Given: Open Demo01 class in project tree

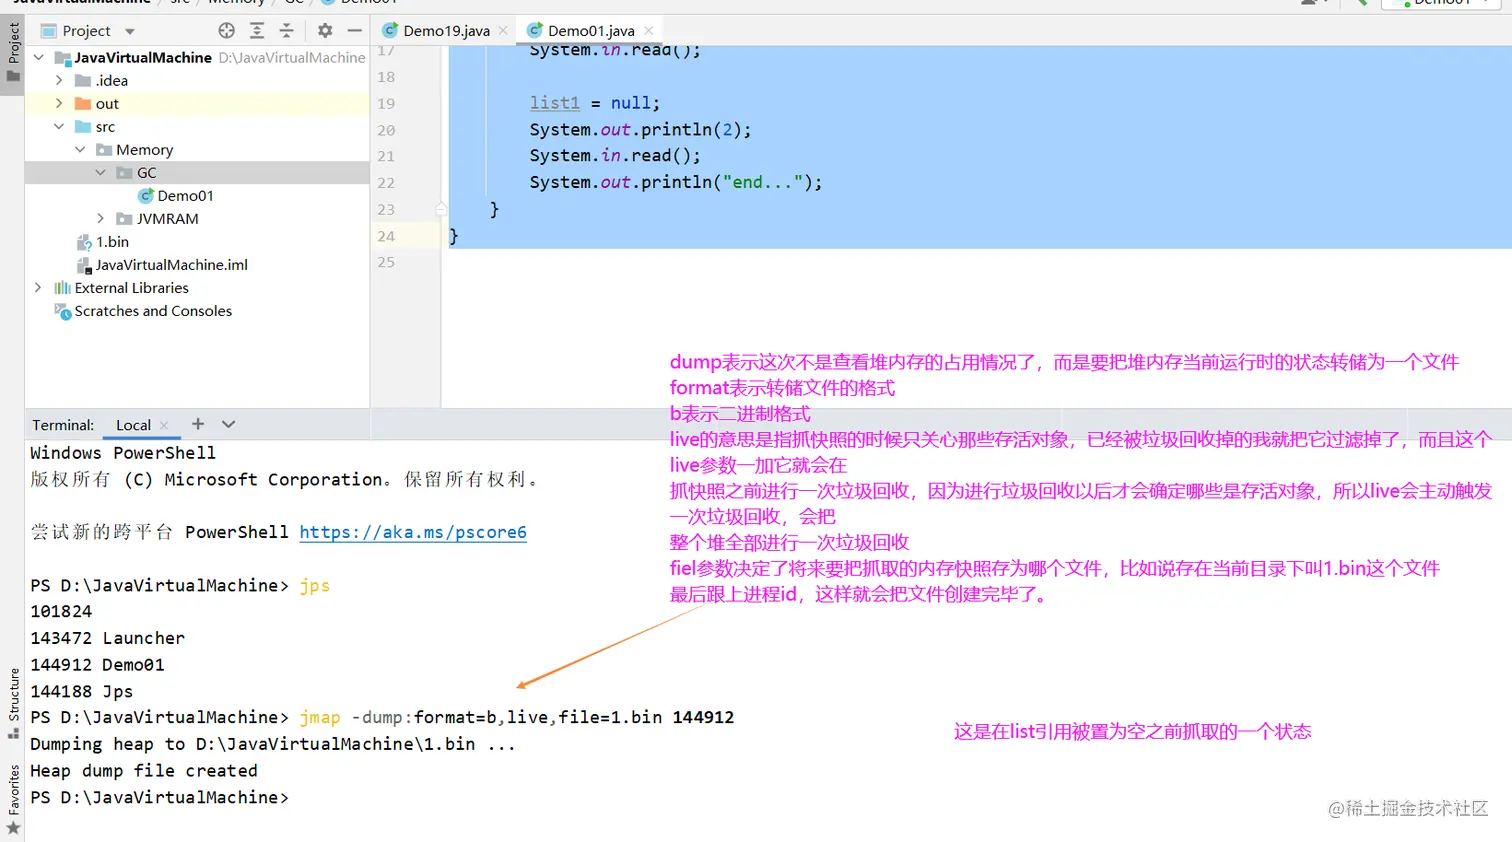Looking at the screenshot, I should tap(185, 196).
